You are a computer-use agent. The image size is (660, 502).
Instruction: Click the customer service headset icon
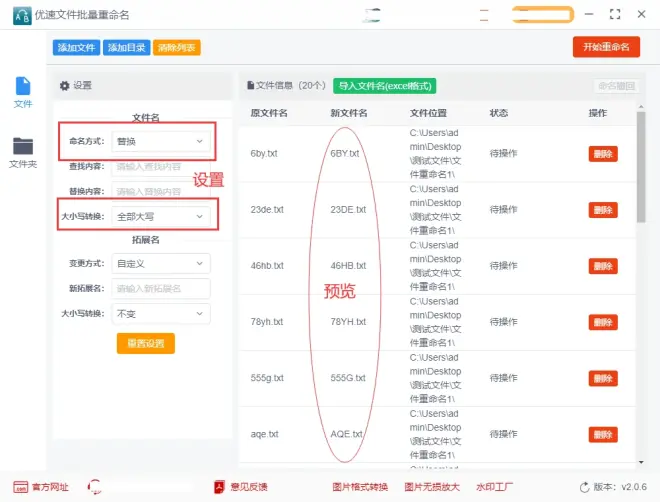(x=97, y=487)
